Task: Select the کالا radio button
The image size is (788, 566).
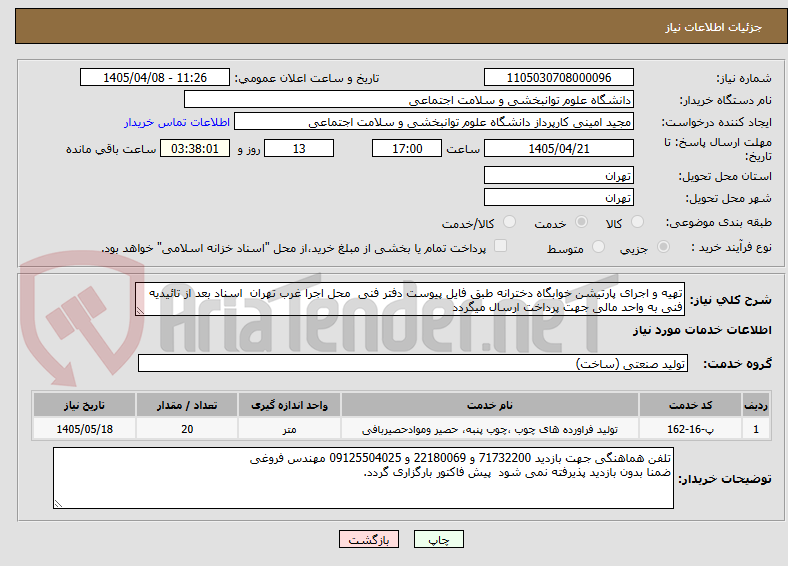Action: (637, 222)
